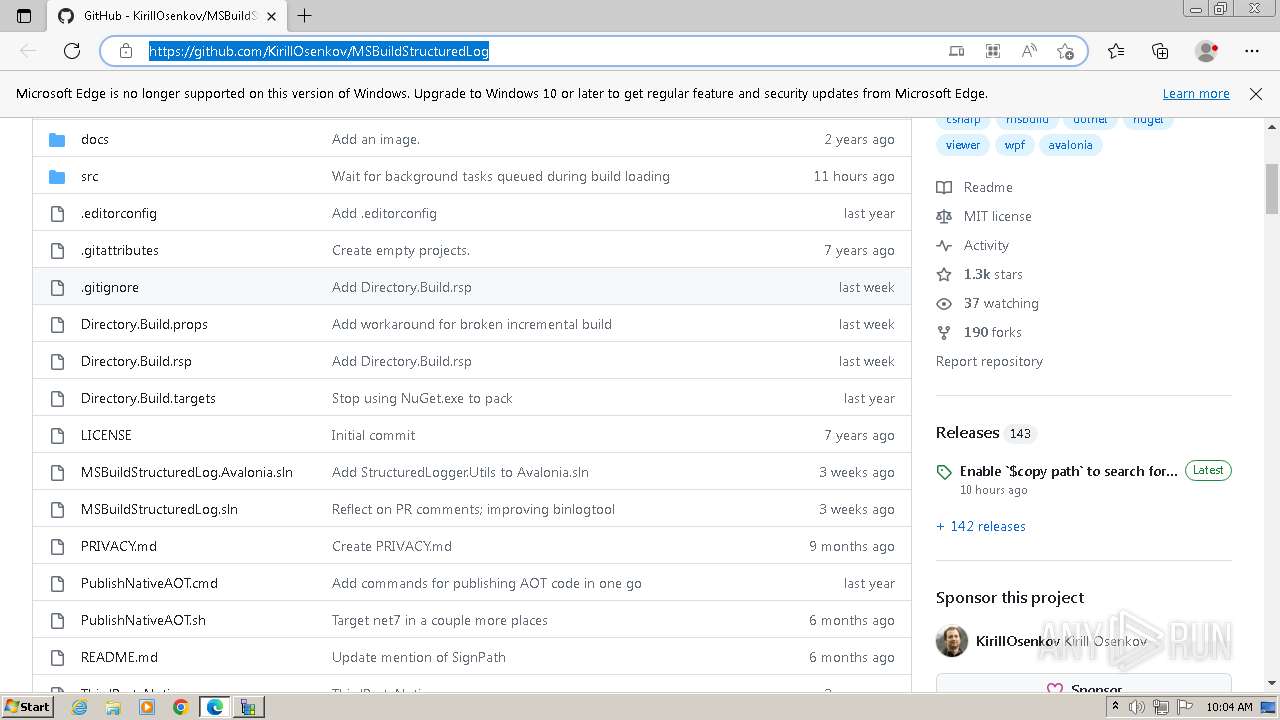Select the GitHub MSBuildStructuredLog tab
1280x720 pixels.
pyautogui.click(x=167, y=16)
